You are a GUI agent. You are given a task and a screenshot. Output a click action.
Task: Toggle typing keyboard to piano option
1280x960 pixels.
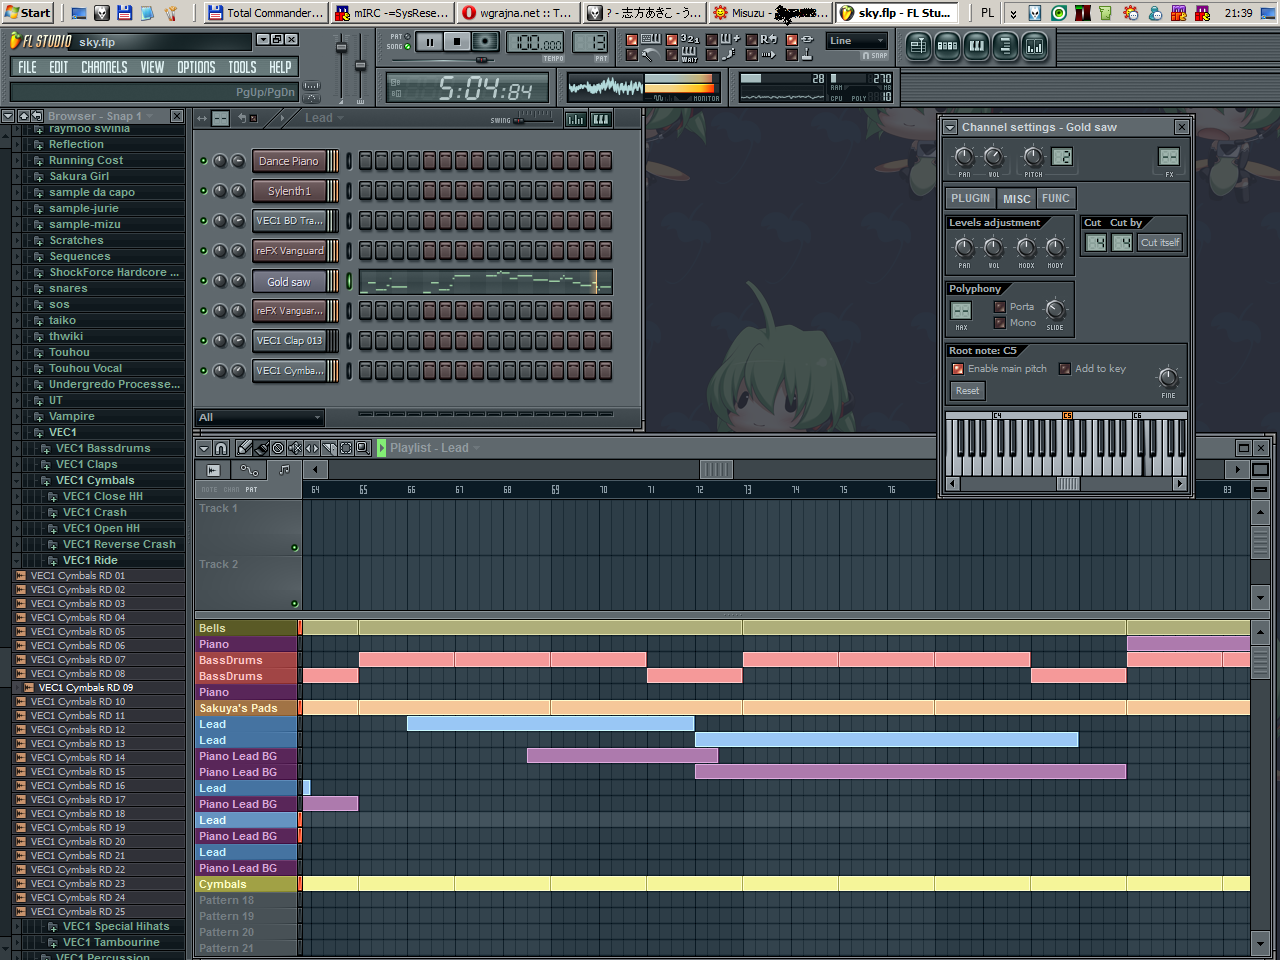(x=632, y=40)
